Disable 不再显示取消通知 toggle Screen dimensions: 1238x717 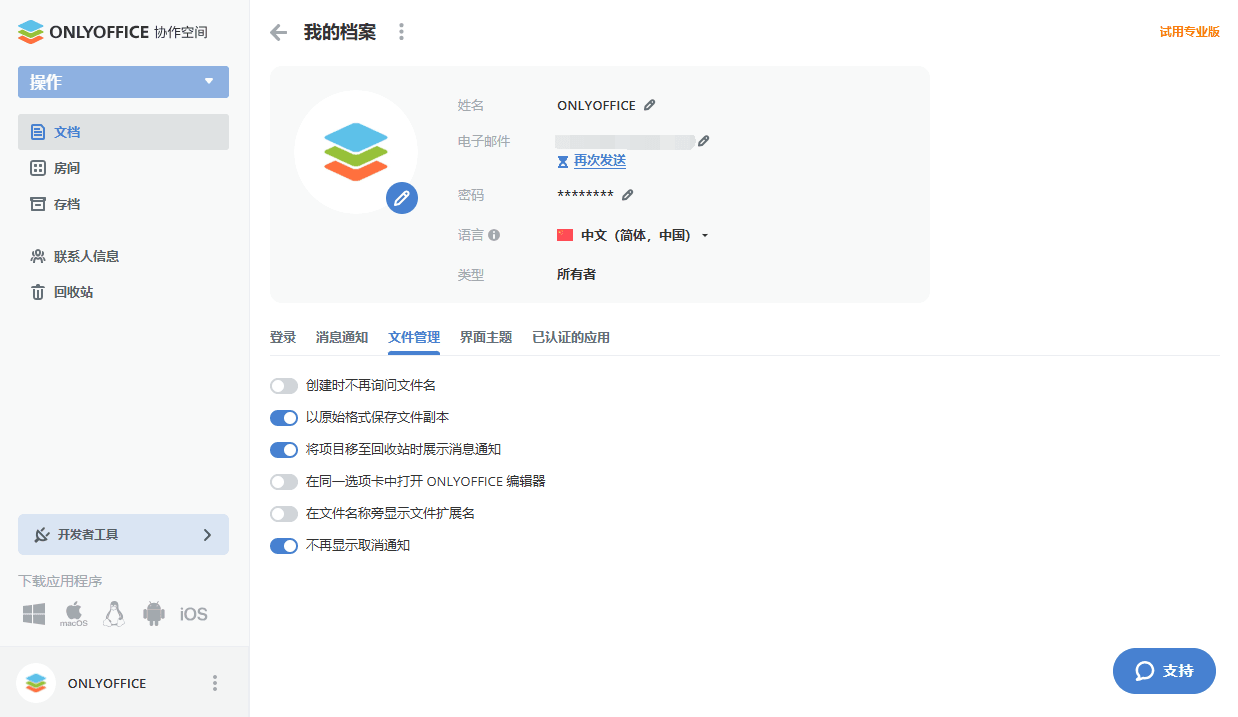pyautogui.click(x=284, y=546)
